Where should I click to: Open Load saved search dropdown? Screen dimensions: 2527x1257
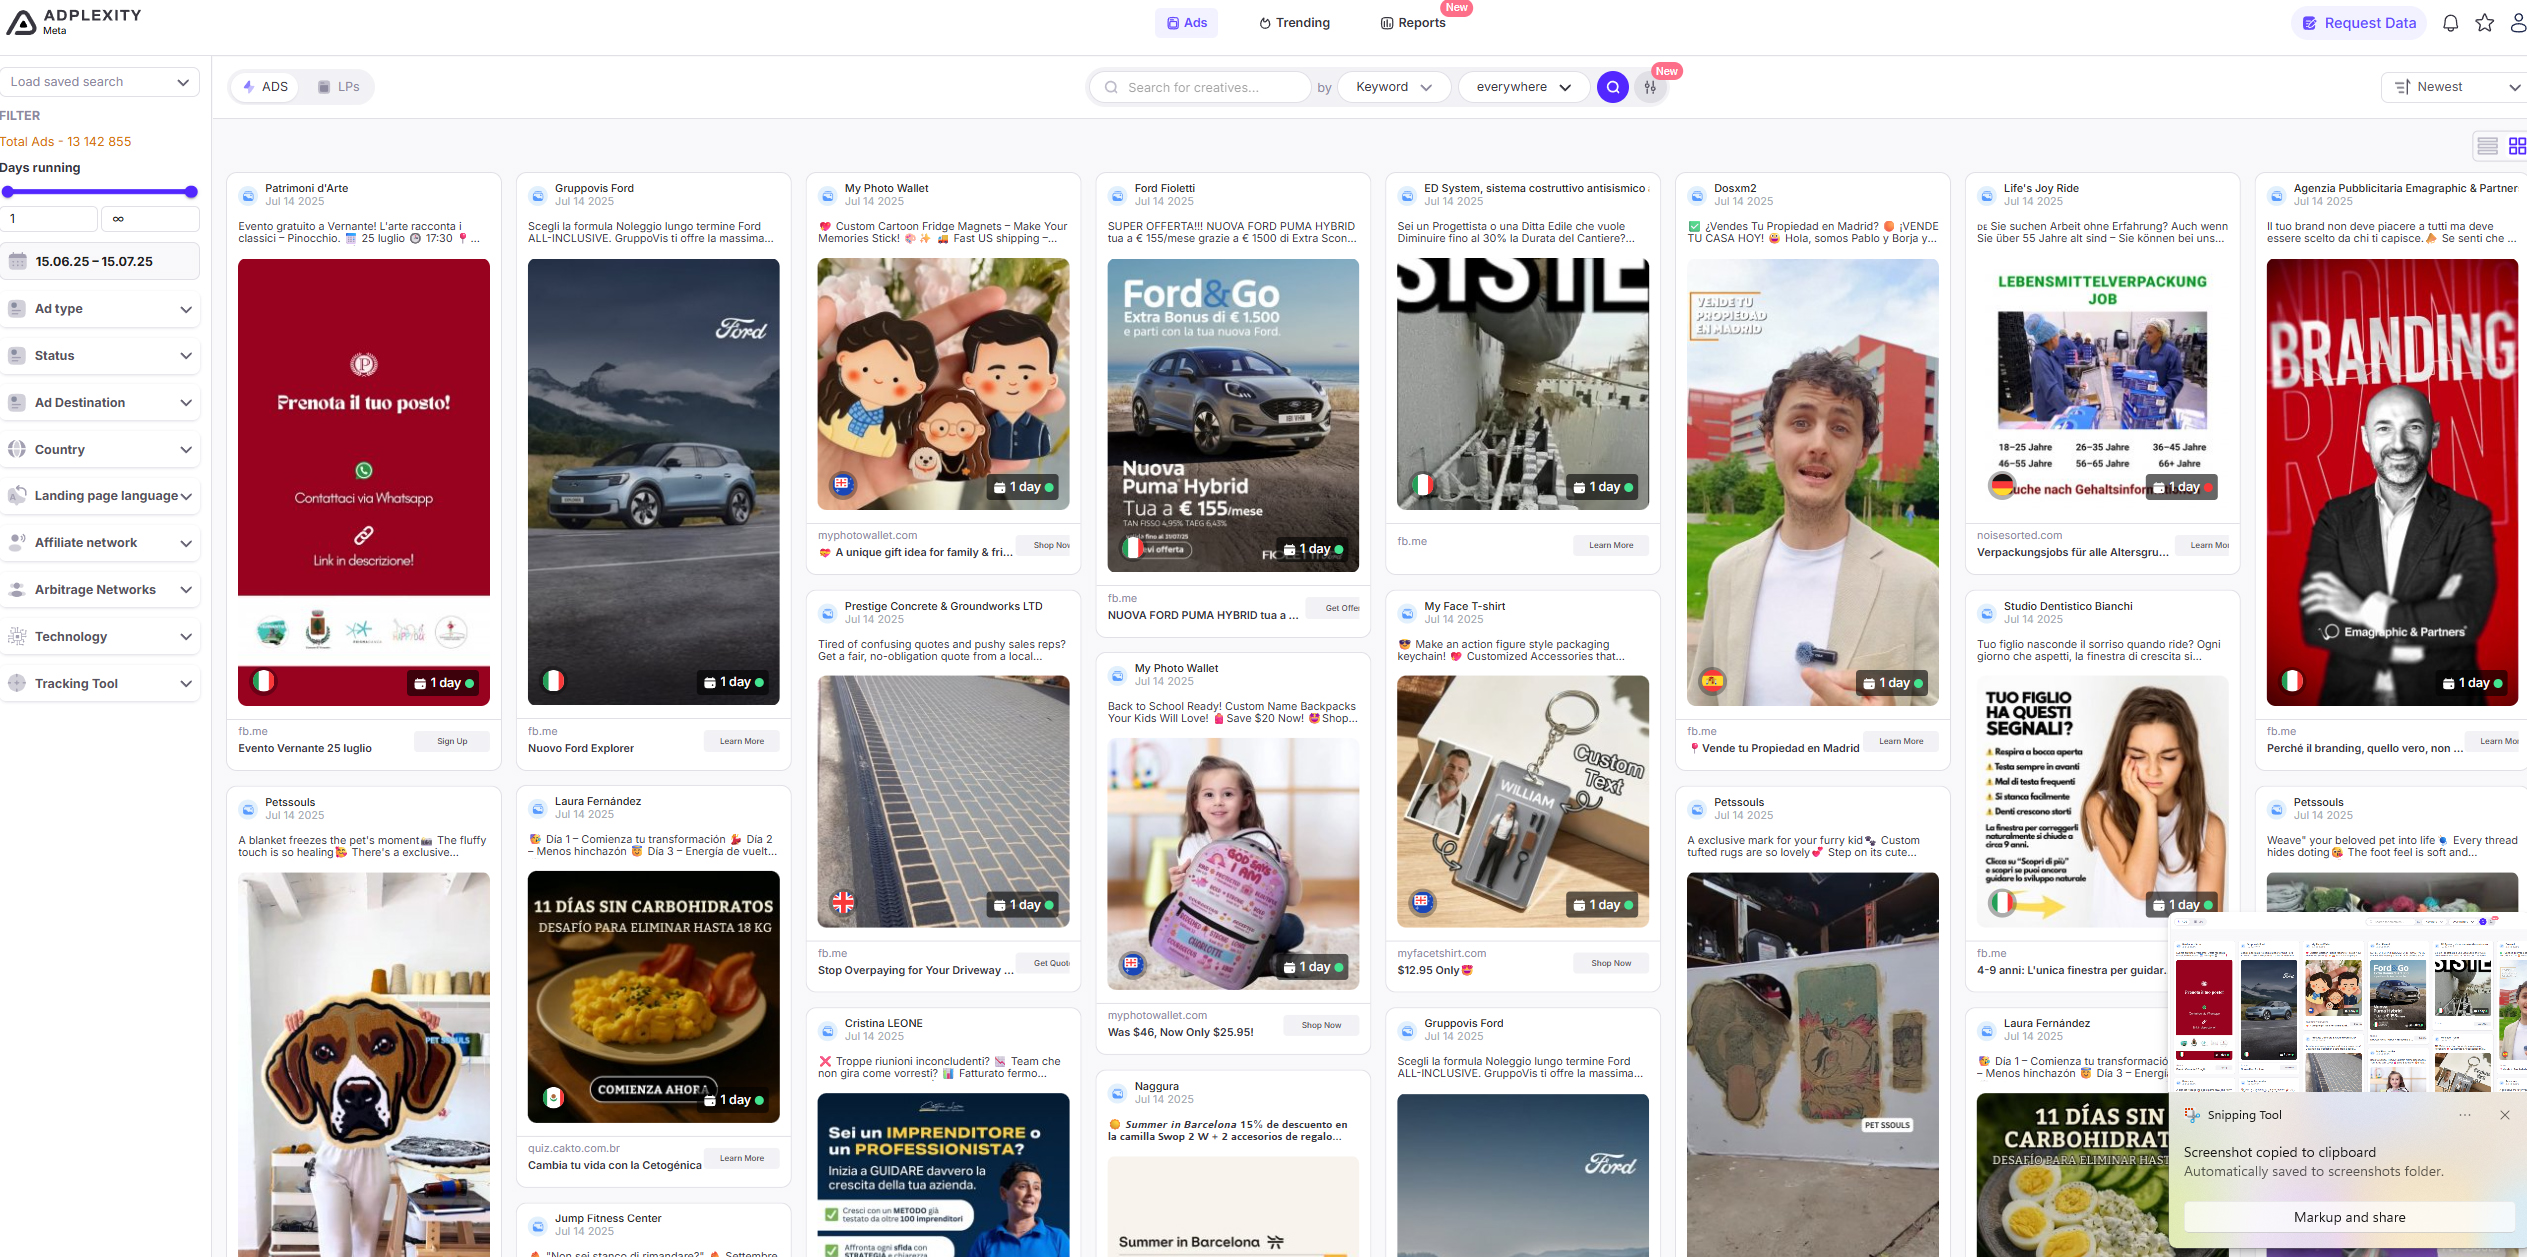click(x=99, y=82)
